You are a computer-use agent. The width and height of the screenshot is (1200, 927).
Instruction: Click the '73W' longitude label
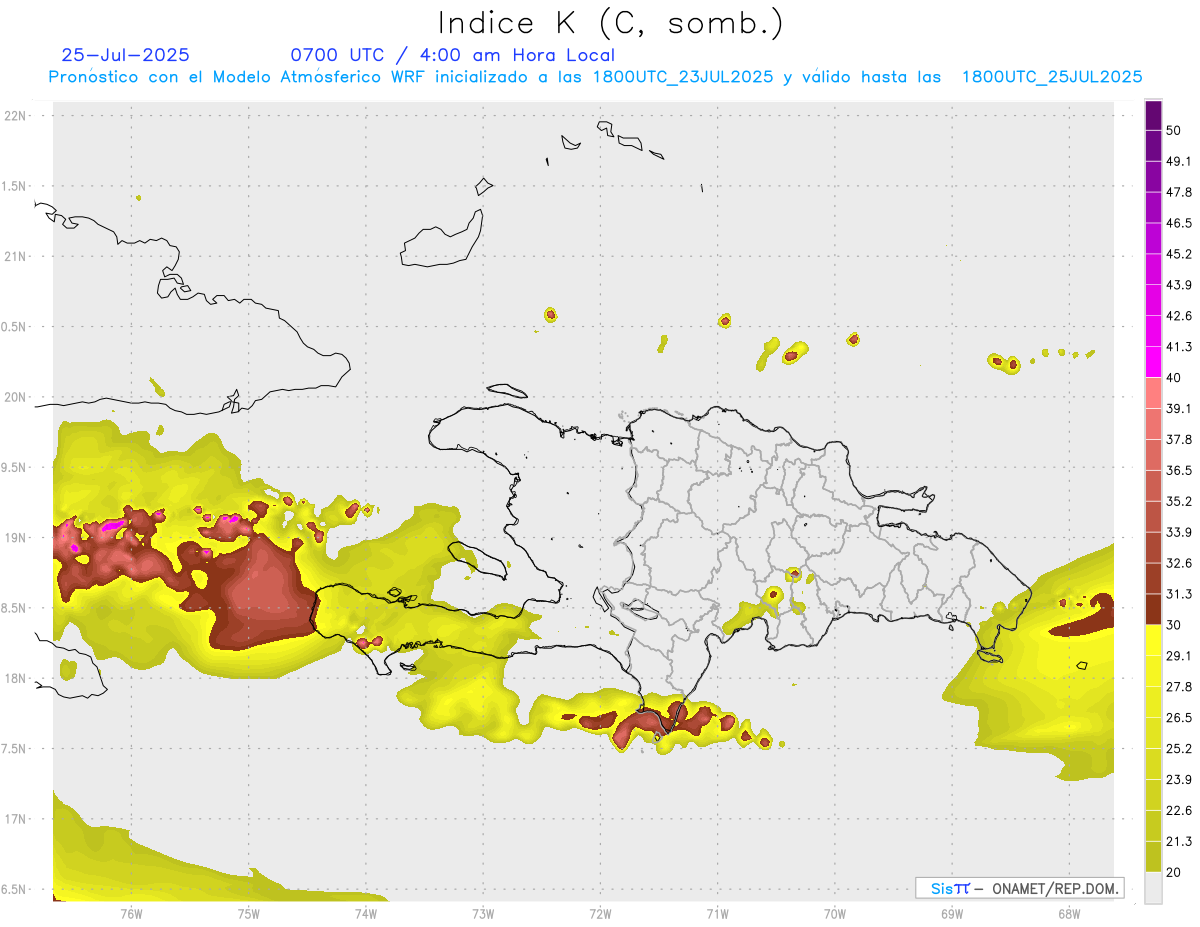coord(483,914)
